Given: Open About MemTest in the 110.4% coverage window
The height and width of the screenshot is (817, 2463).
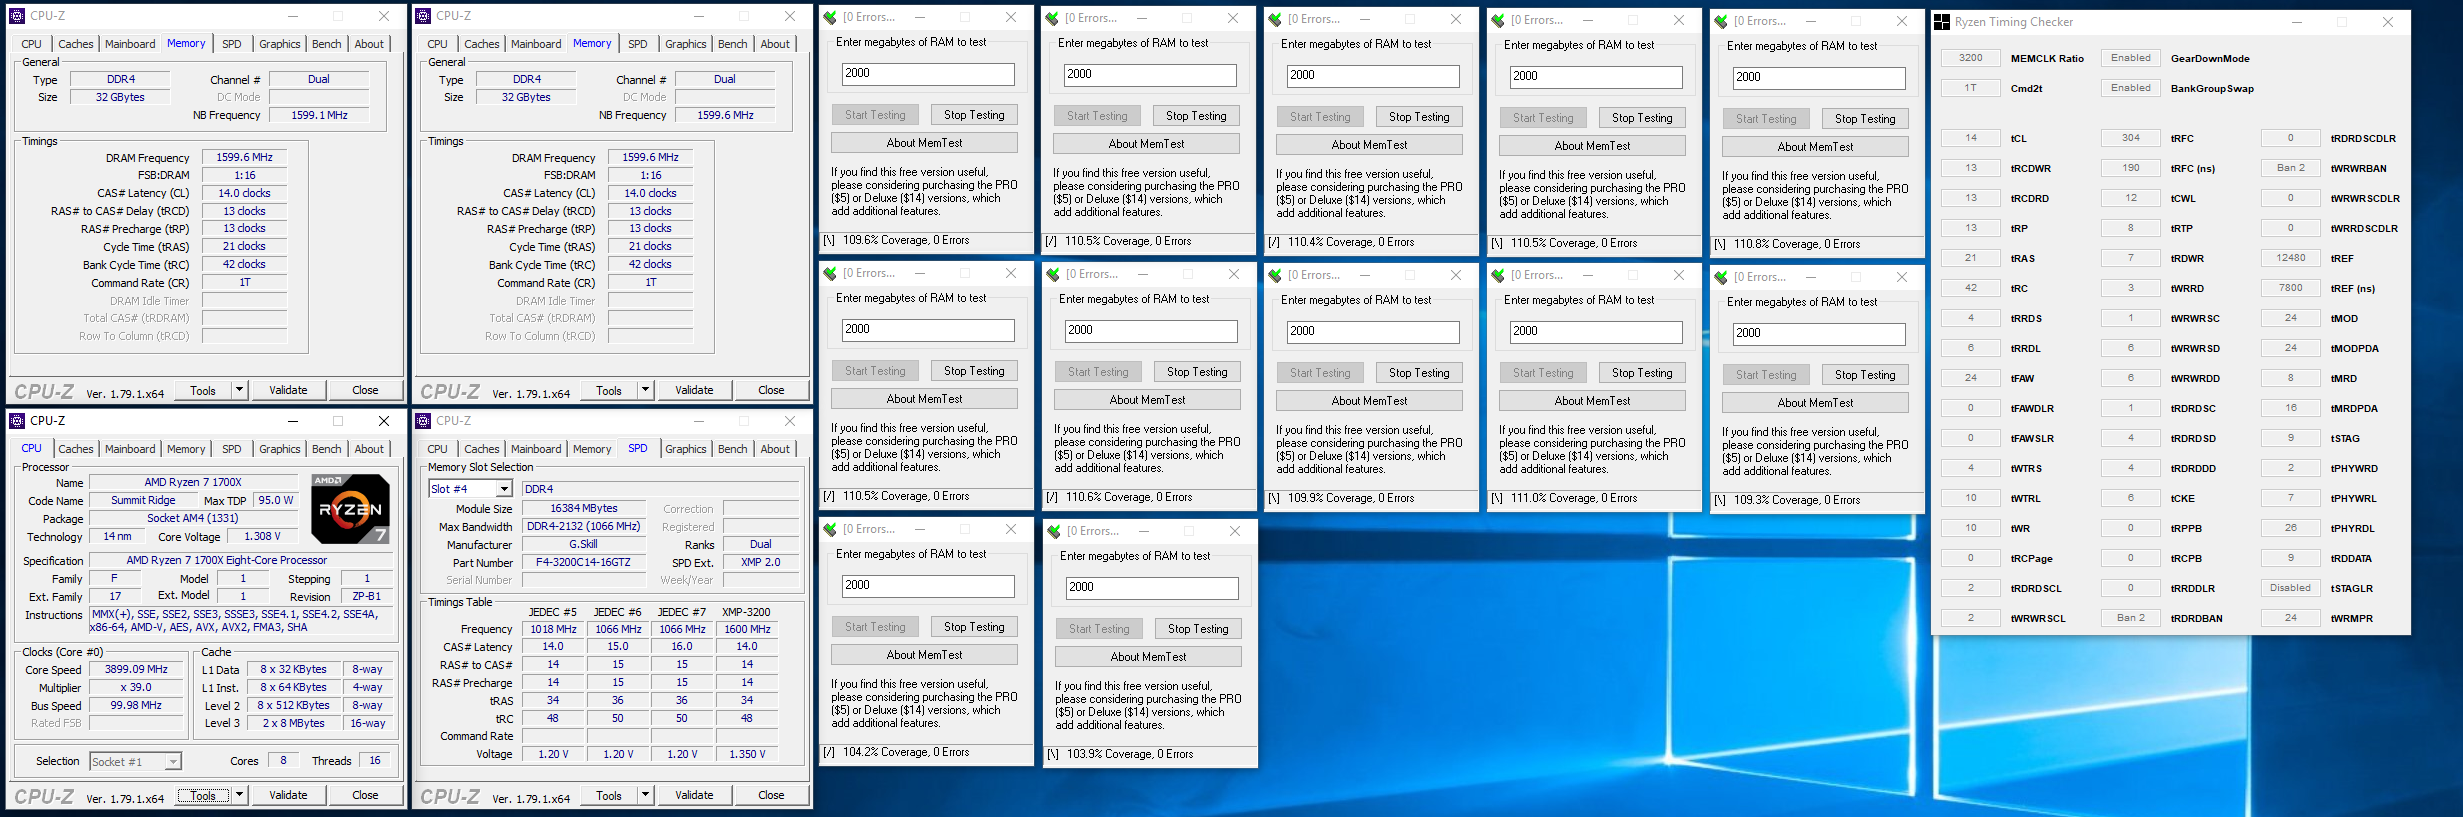Looking at the screenshot, I should 1369,145.
